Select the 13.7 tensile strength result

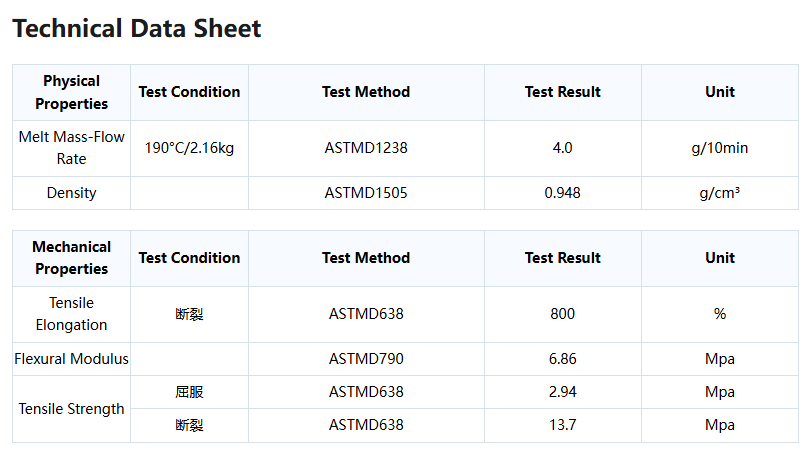[563, 425]
